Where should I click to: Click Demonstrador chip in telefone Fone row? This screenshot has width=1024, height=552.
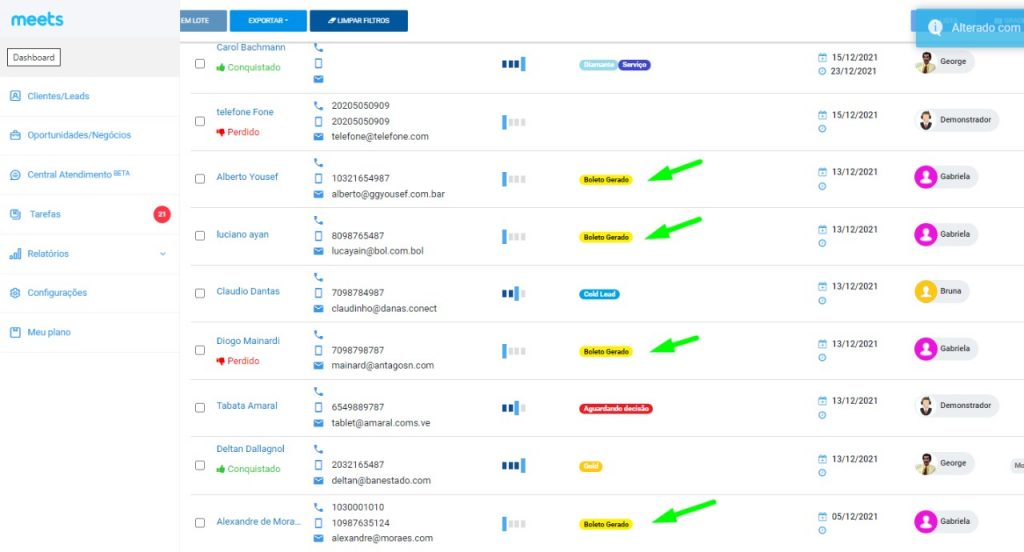[956, 120]
